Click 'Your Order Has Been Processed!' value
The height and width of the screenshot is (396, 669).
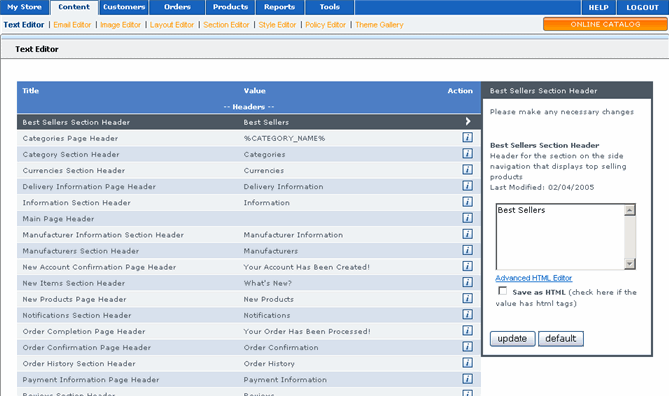pos(307,332)
